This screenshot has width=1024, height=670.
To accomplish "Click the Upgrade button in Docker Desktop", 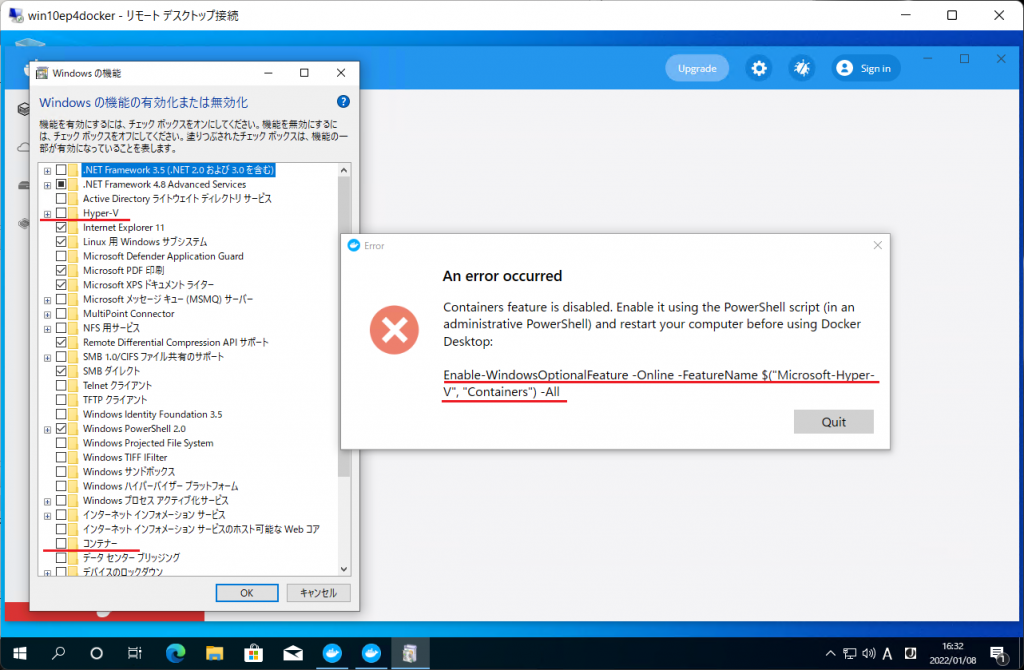I will coord(697,68).
